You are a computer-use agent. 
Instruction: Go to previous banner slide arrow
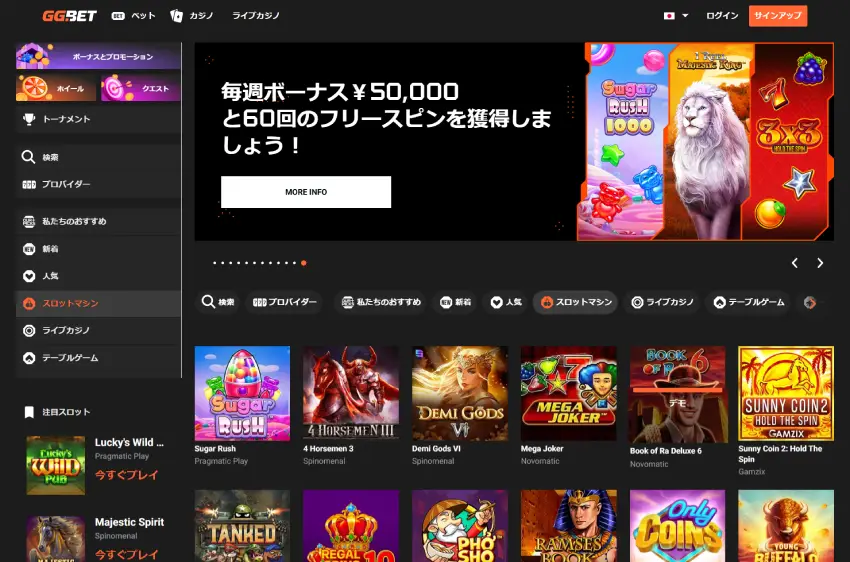click(795, 263)
